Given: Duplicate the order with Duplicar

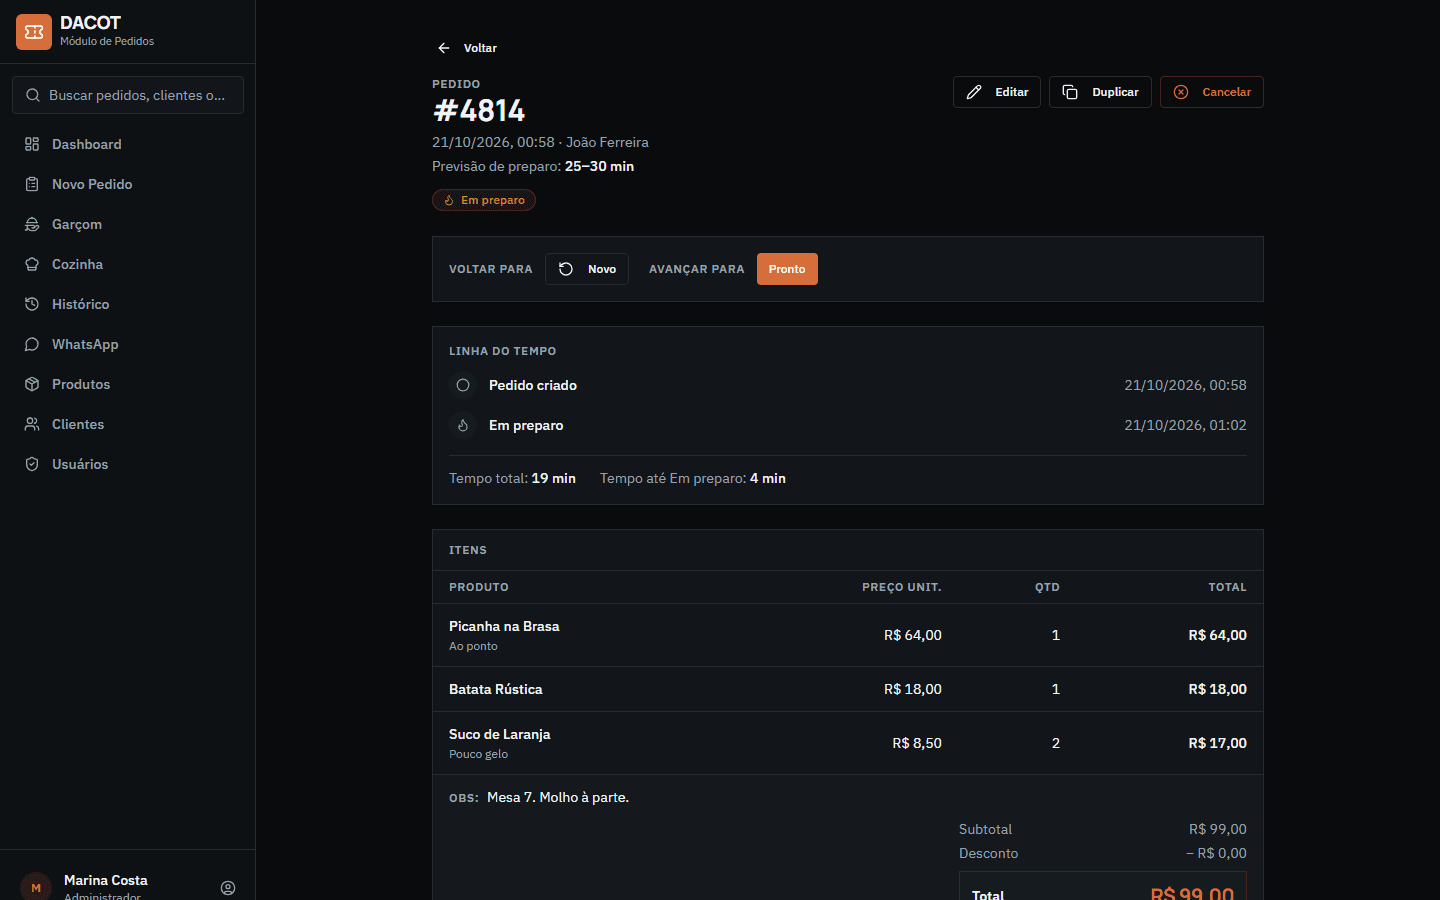Looking at the screenshot, I should coord(1100,92).
